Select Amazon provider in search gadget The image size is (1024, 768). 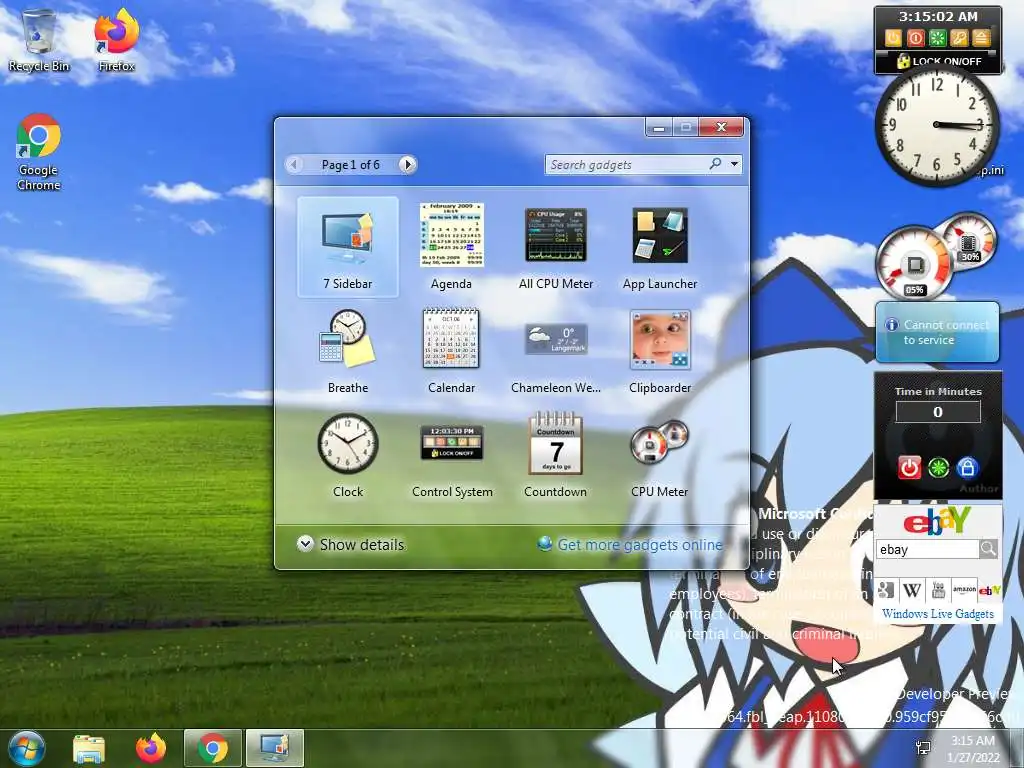click(x=964, y=590)
